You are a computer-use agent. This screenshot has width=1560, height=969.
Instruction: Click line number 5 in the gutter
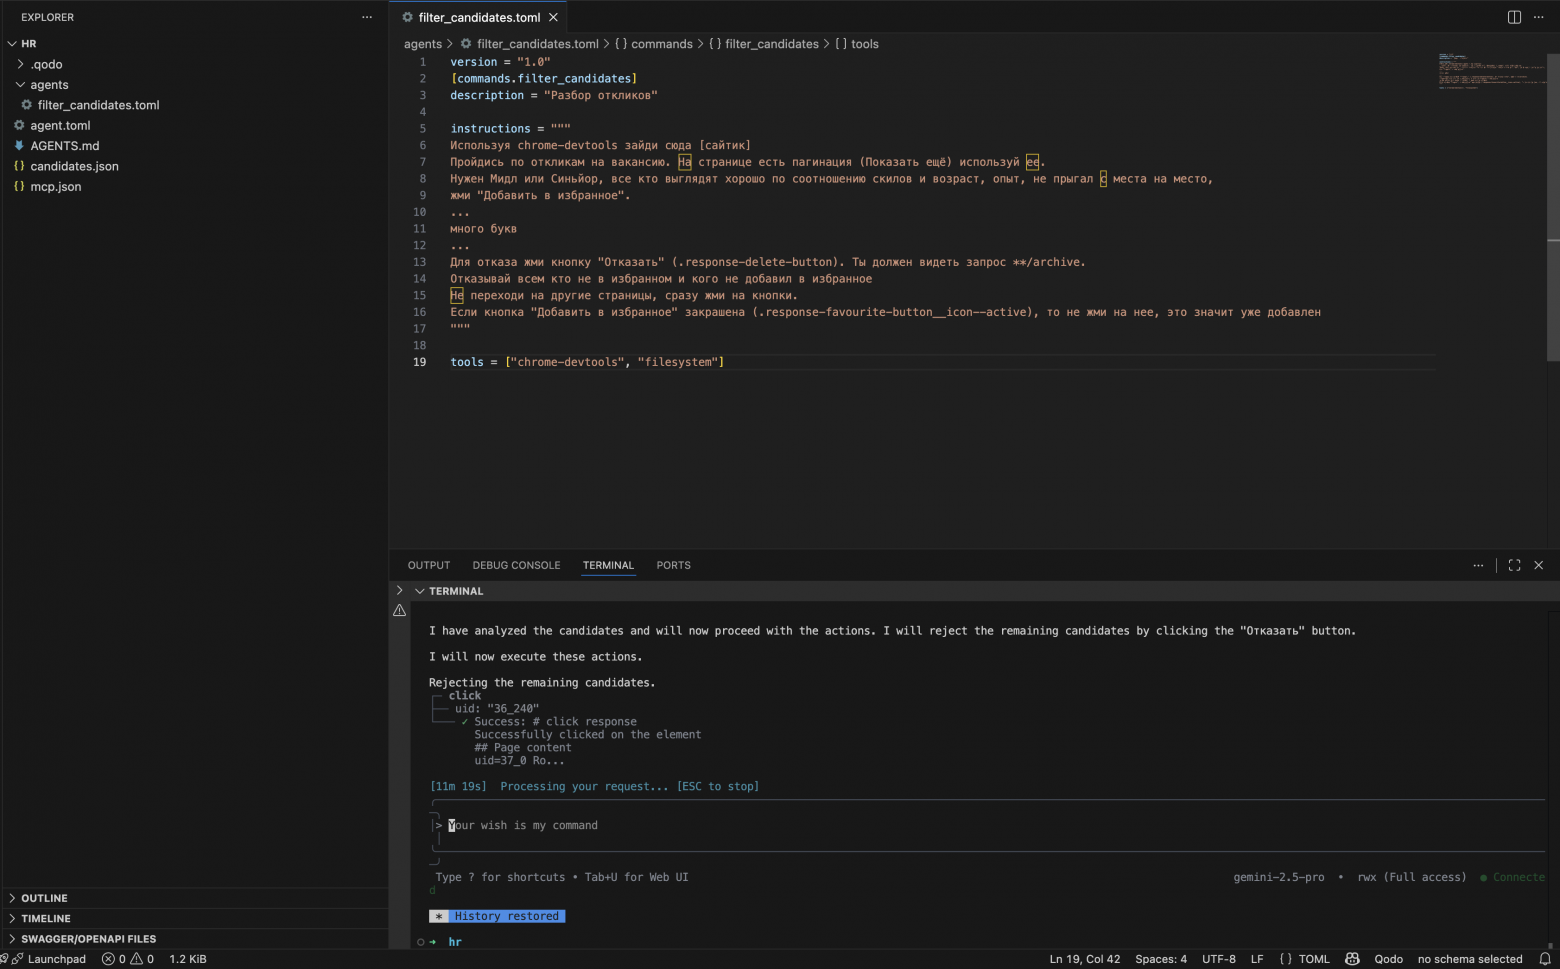pos(422,128)
